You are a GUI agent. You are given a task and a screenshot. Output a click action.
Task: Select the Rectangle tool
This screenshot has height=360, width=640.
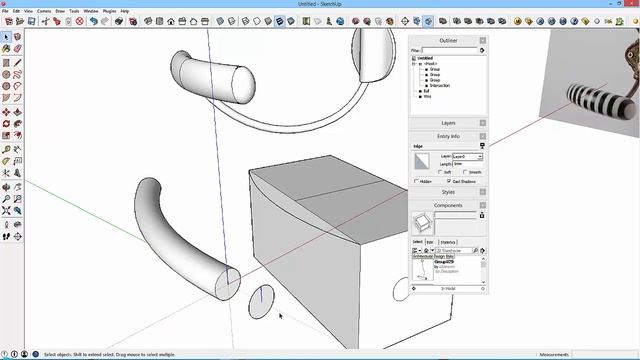tap(6, 63)
